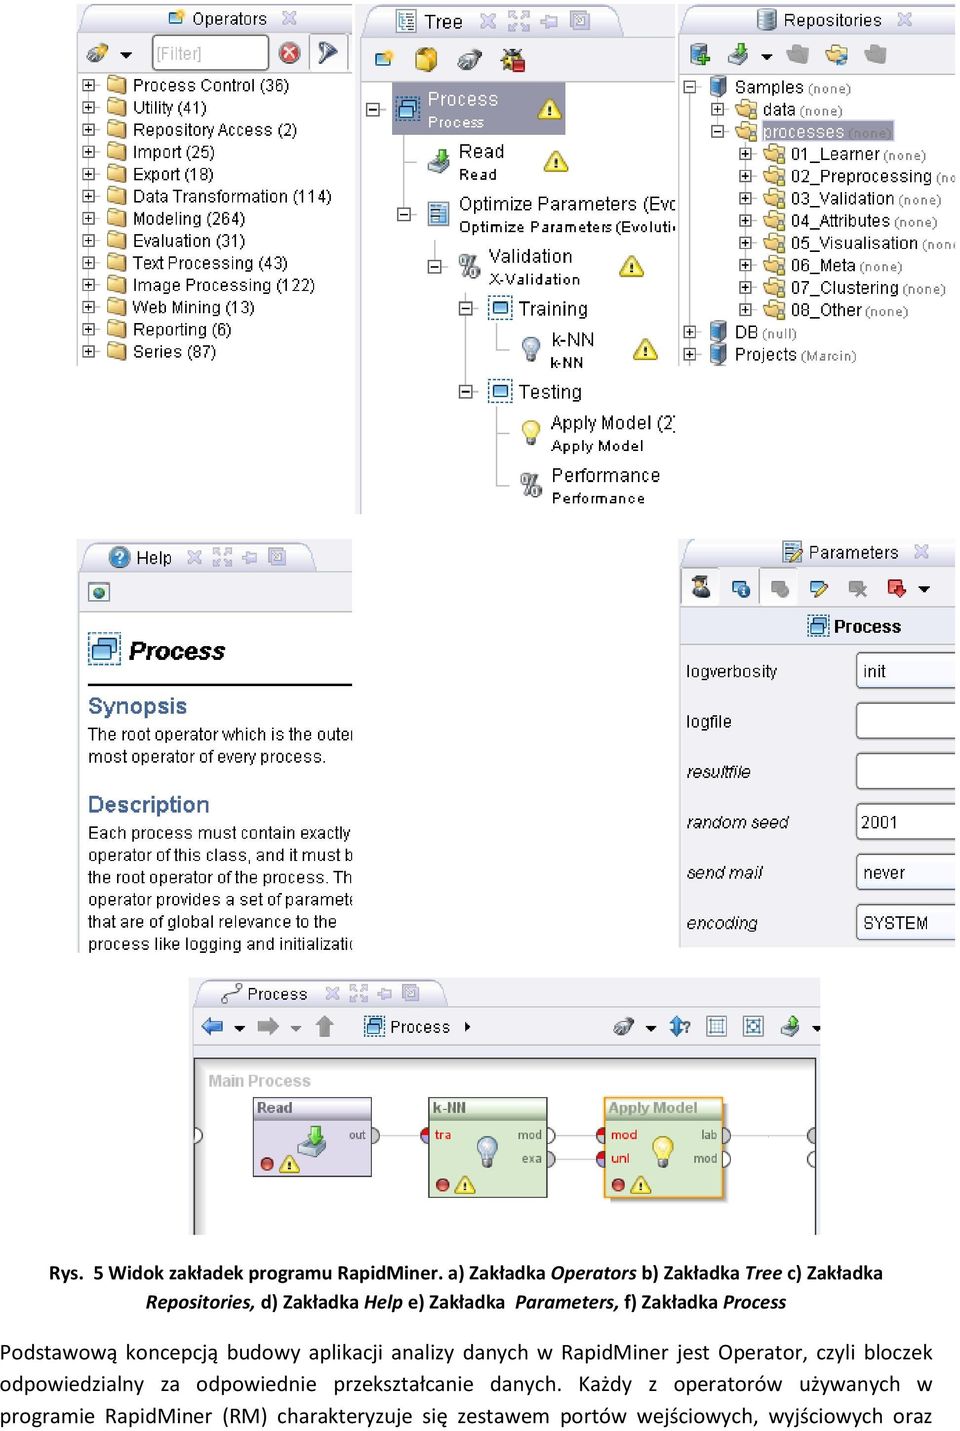Click wrench icon in Tree panel toolbar
Image resolution: width=960 pixels, height=1431 pixels.
pyautogui.click(x=469, y=61)
